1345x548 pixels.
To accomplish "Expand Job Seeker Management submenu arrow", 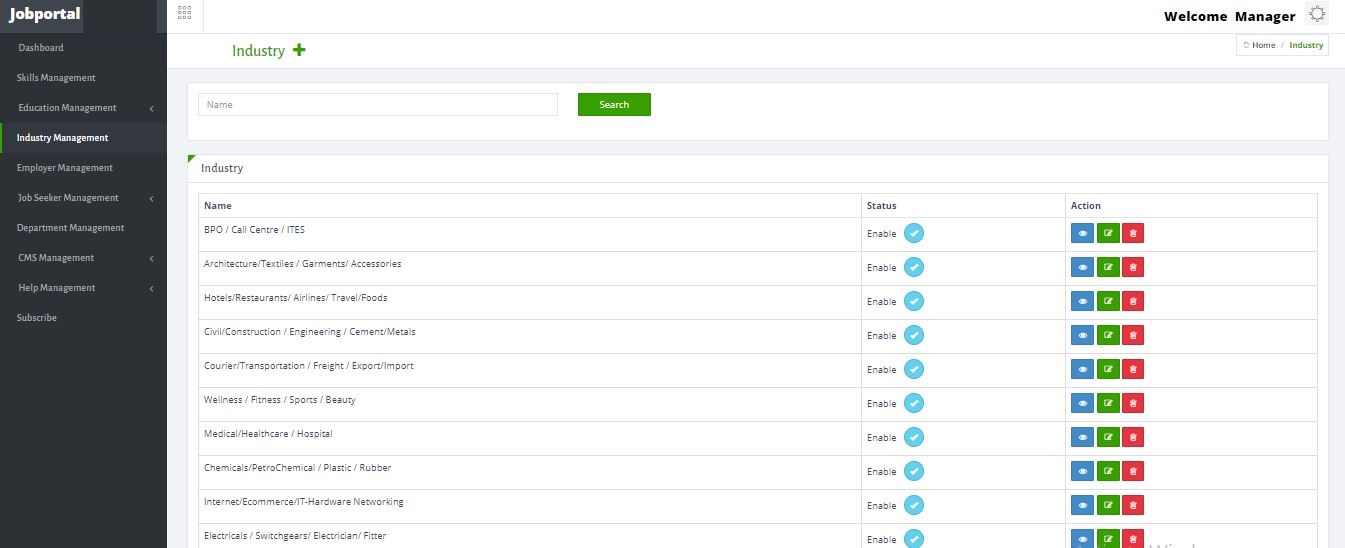I will click(151, 198).
